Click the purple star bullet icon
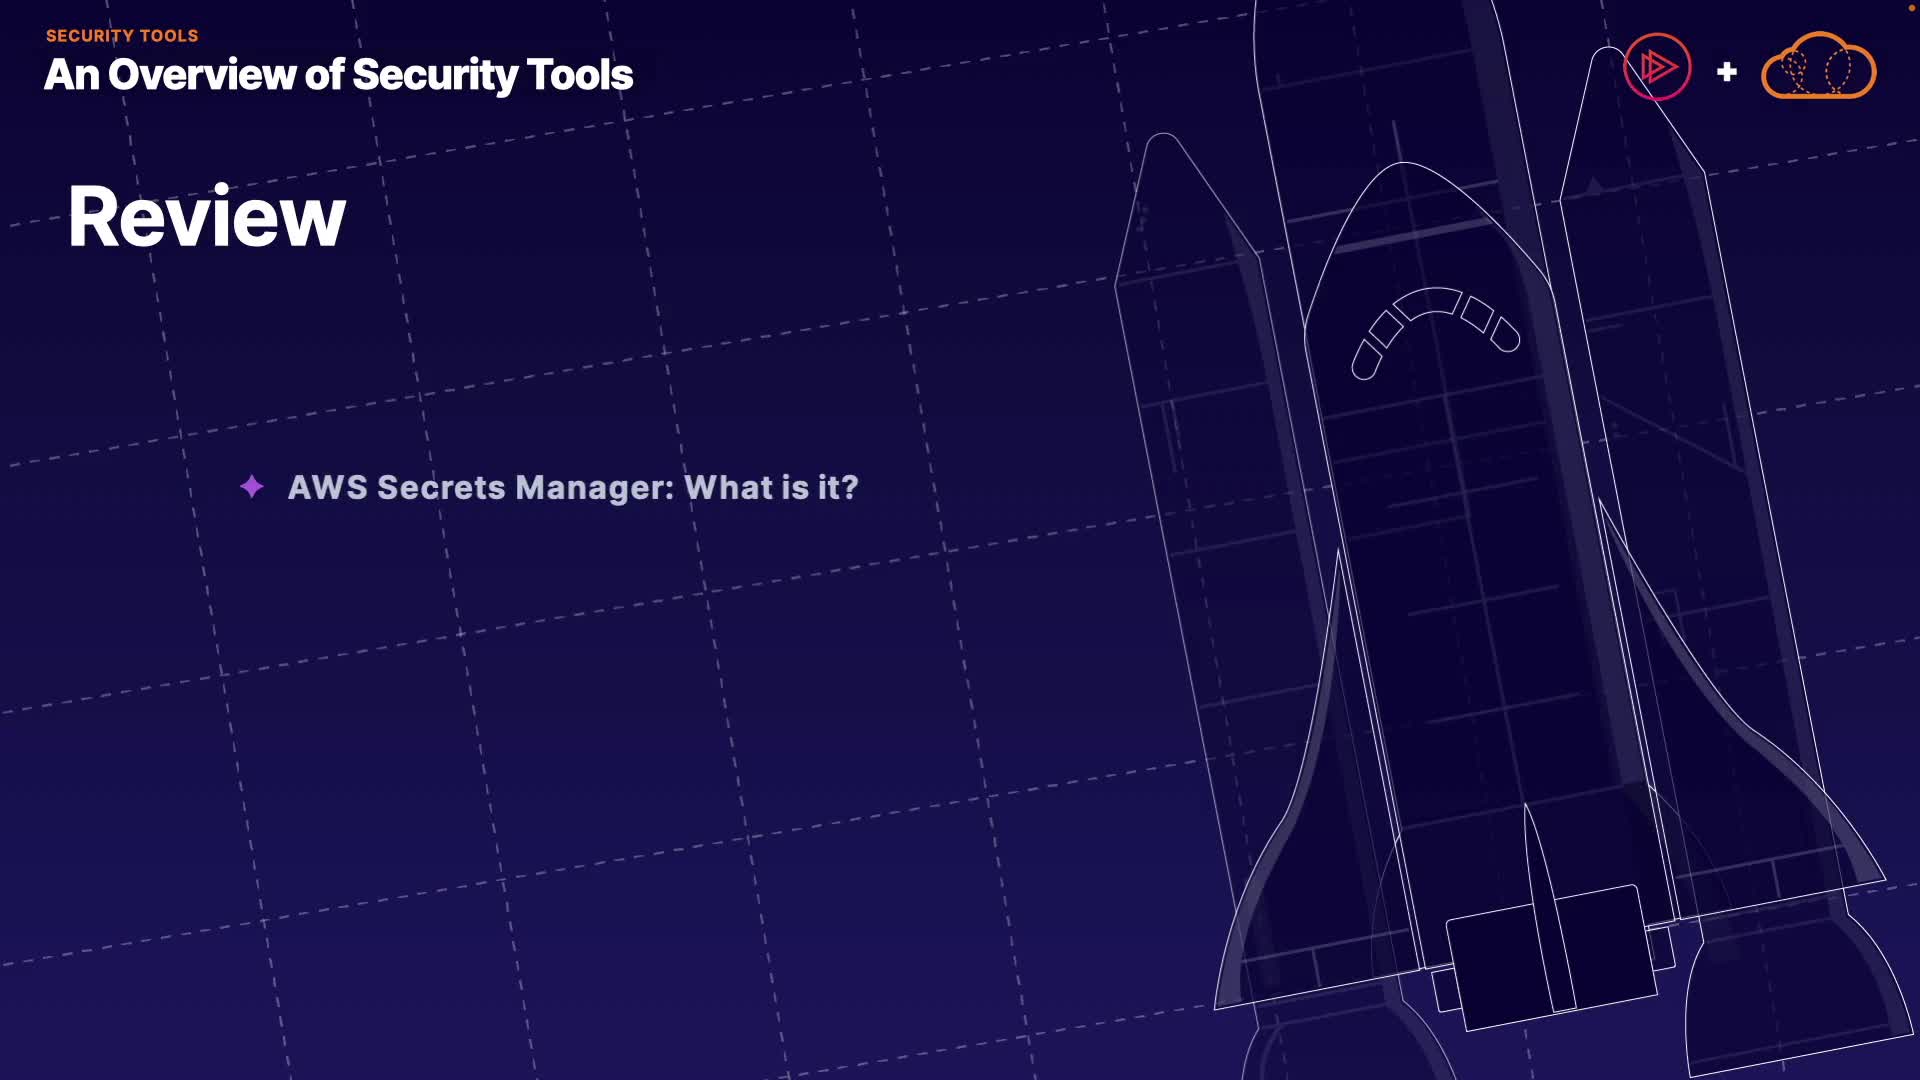 click(252, 487)
